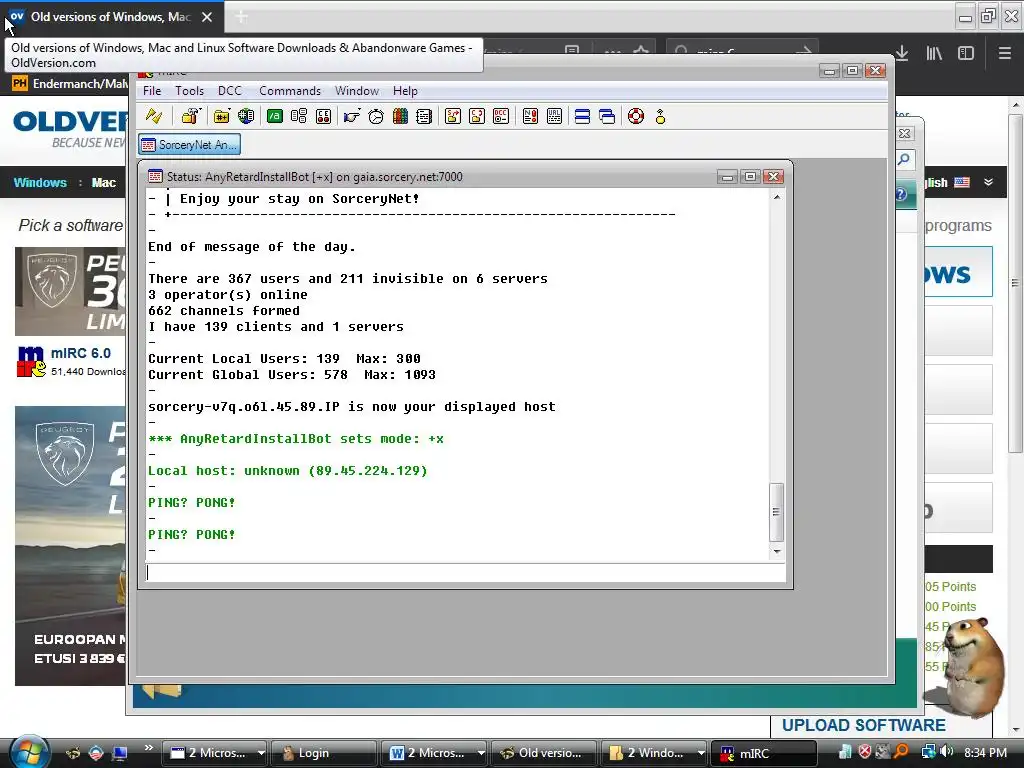
Task: Click the UPLOAD SOFTWARE link
Action: [x=863, y=726]
